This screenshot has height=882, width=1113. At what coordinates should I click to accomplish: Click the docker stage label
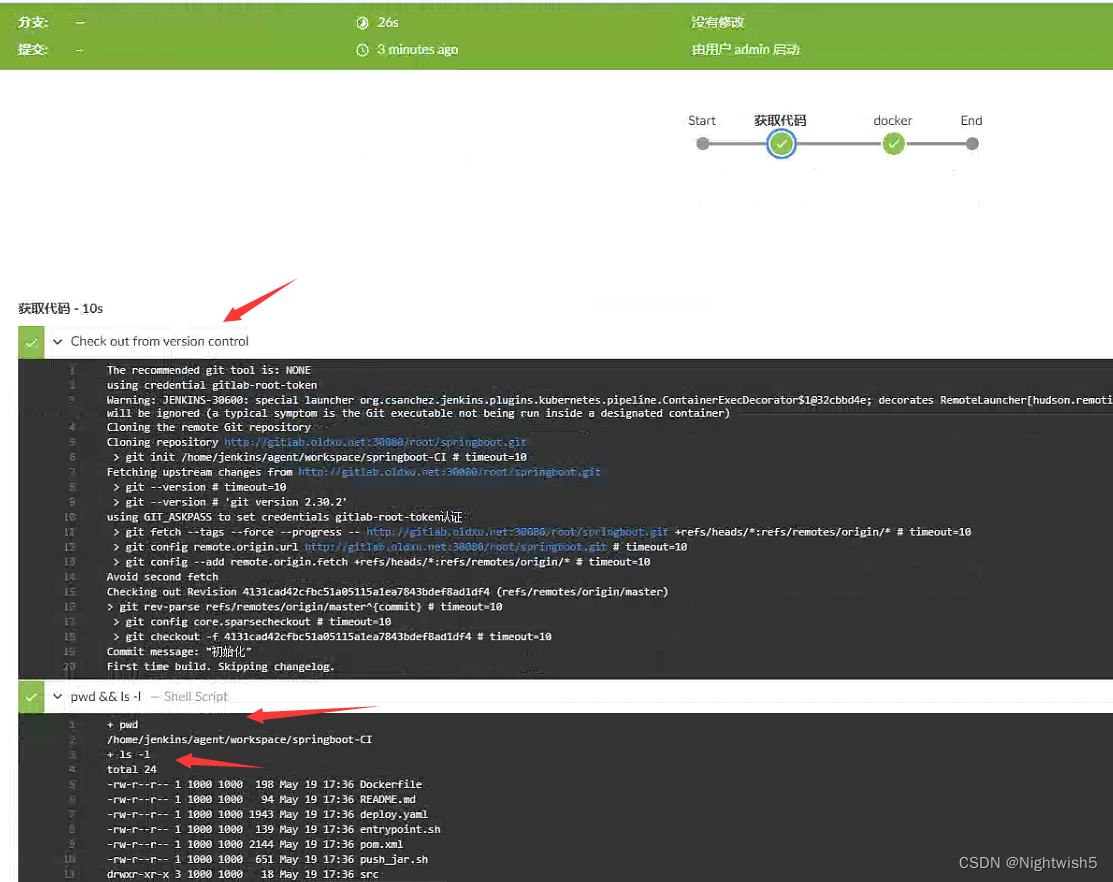pyautogui.click(x=893, y=121)
